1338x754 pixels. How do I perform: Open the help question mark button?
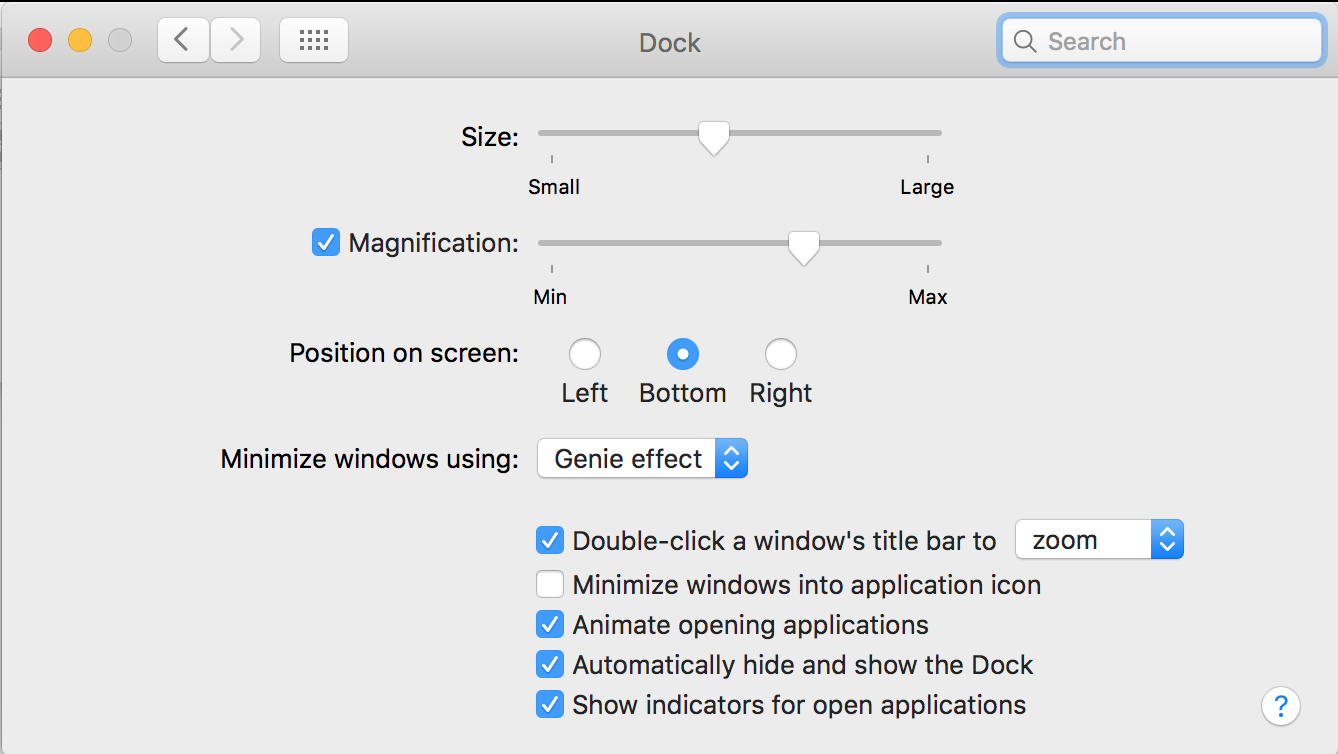pyautogui.click(x=1281, y=705)
